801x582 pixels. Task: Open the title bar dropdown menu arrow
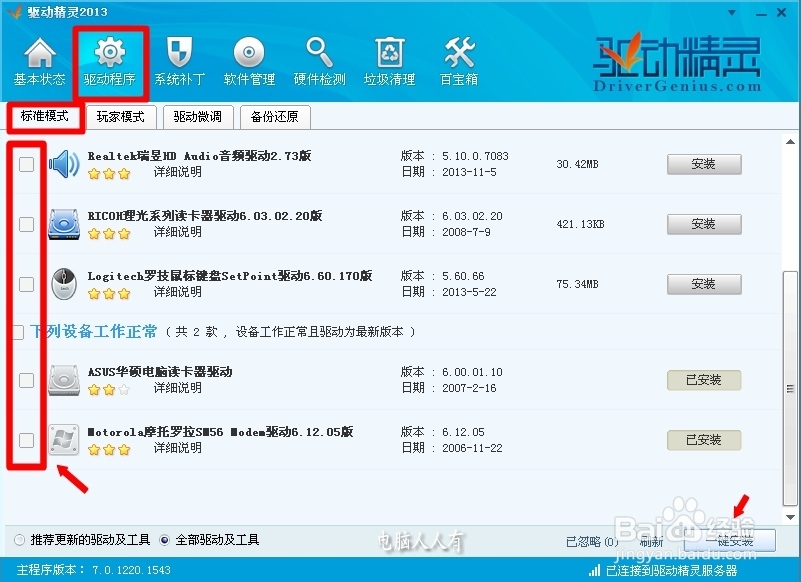click(732, 13)
